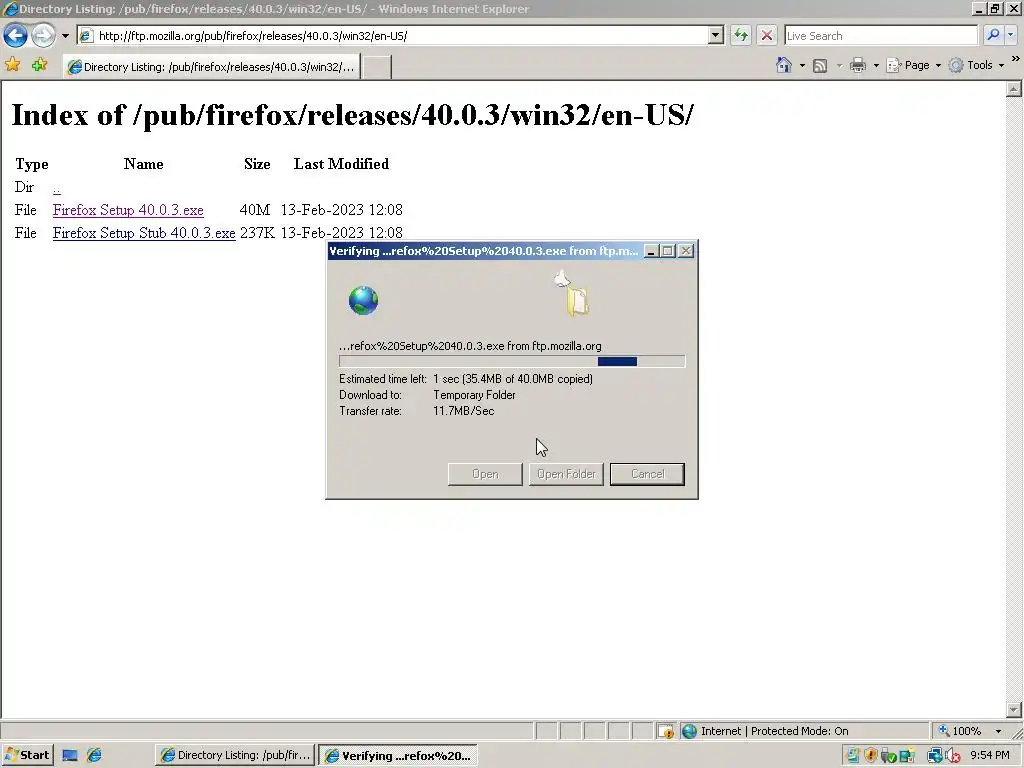Image resolution: width=1024 pixels, height=768 pixels.
Task: Download Firefox Setup 40.0.3.exe link
Action: coord(128,210)
